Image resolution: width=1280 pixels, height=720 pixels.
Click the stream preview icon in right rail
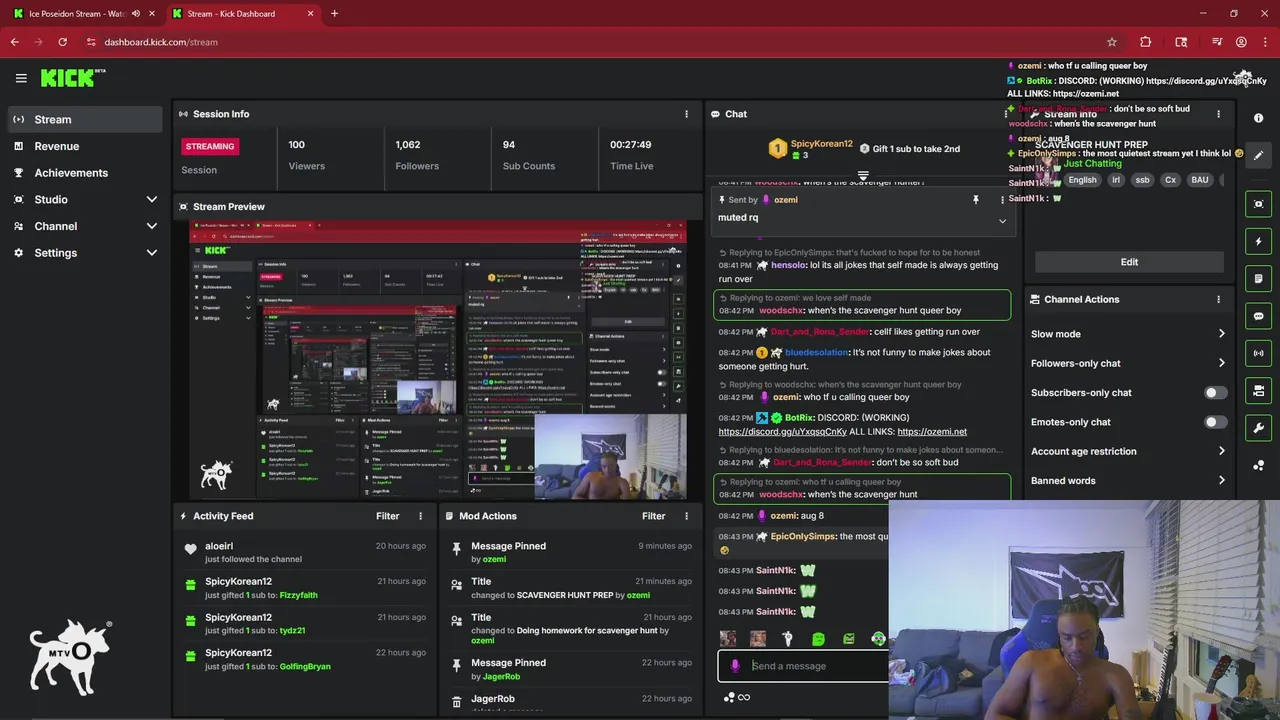tap(1258, 204)
